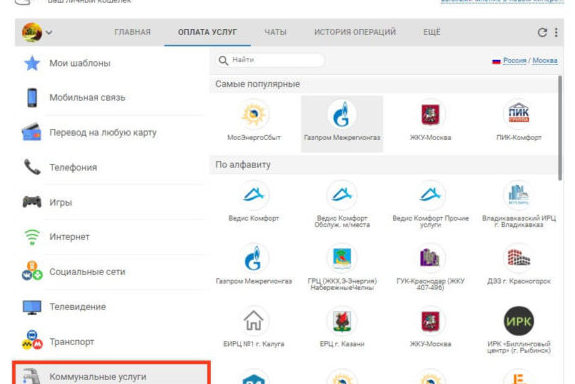The width and height of the screenshot is (575, 384).
Task: Expand the account avatar dropdown arrow
Action: (x=49, y=33)
